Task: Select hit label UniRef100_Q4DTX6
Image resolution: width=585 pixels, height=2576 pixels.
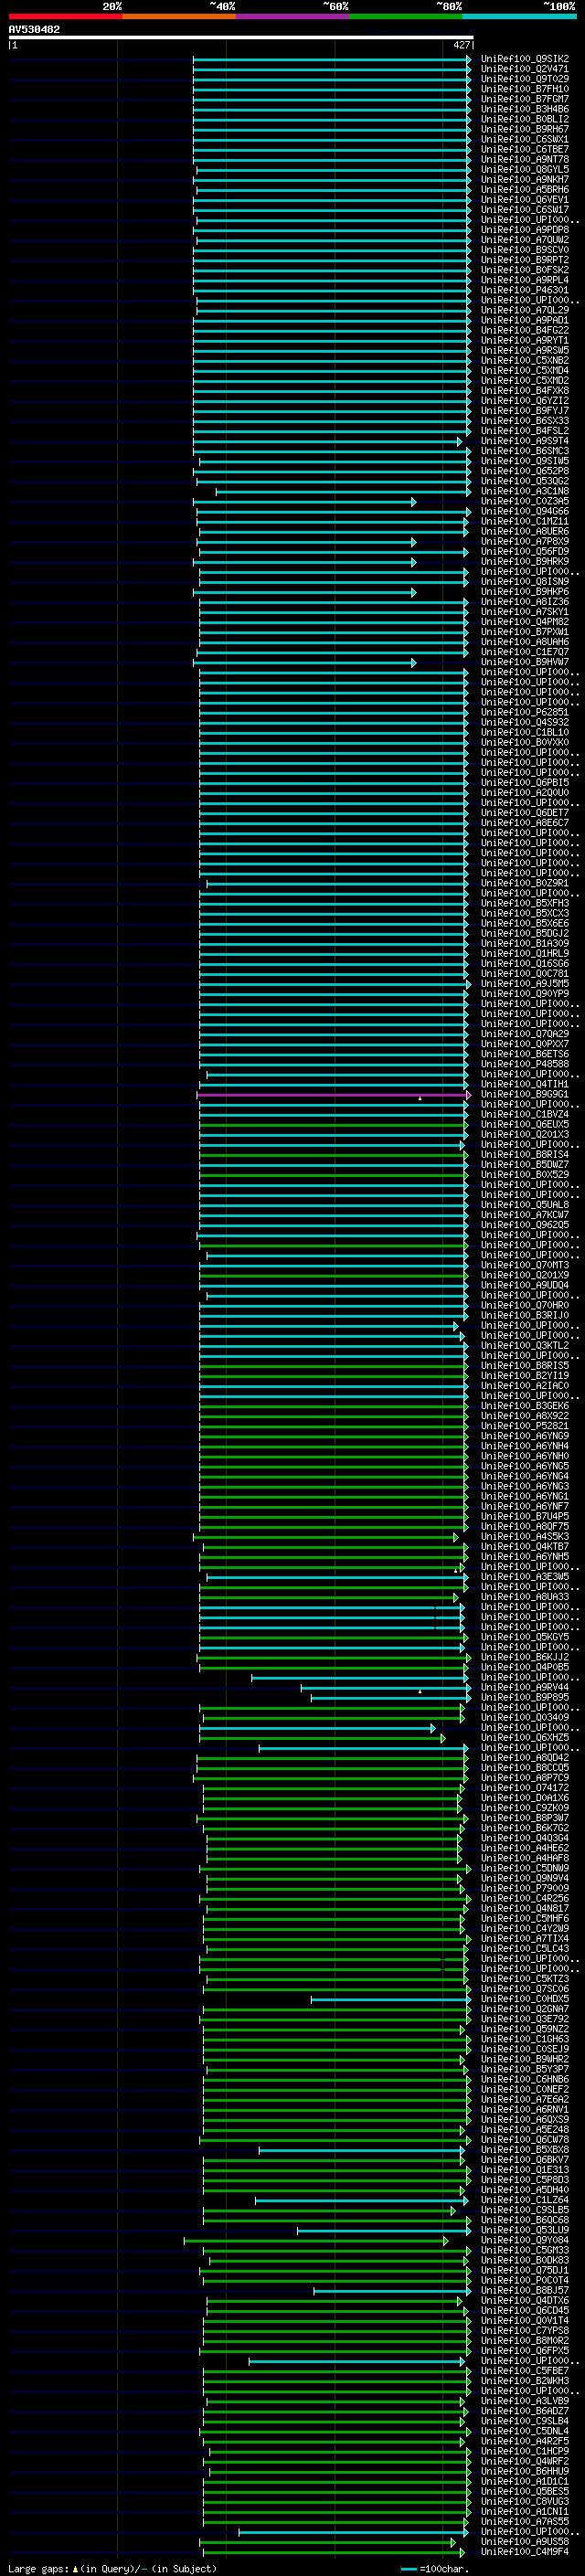Action: [524, 2301]
